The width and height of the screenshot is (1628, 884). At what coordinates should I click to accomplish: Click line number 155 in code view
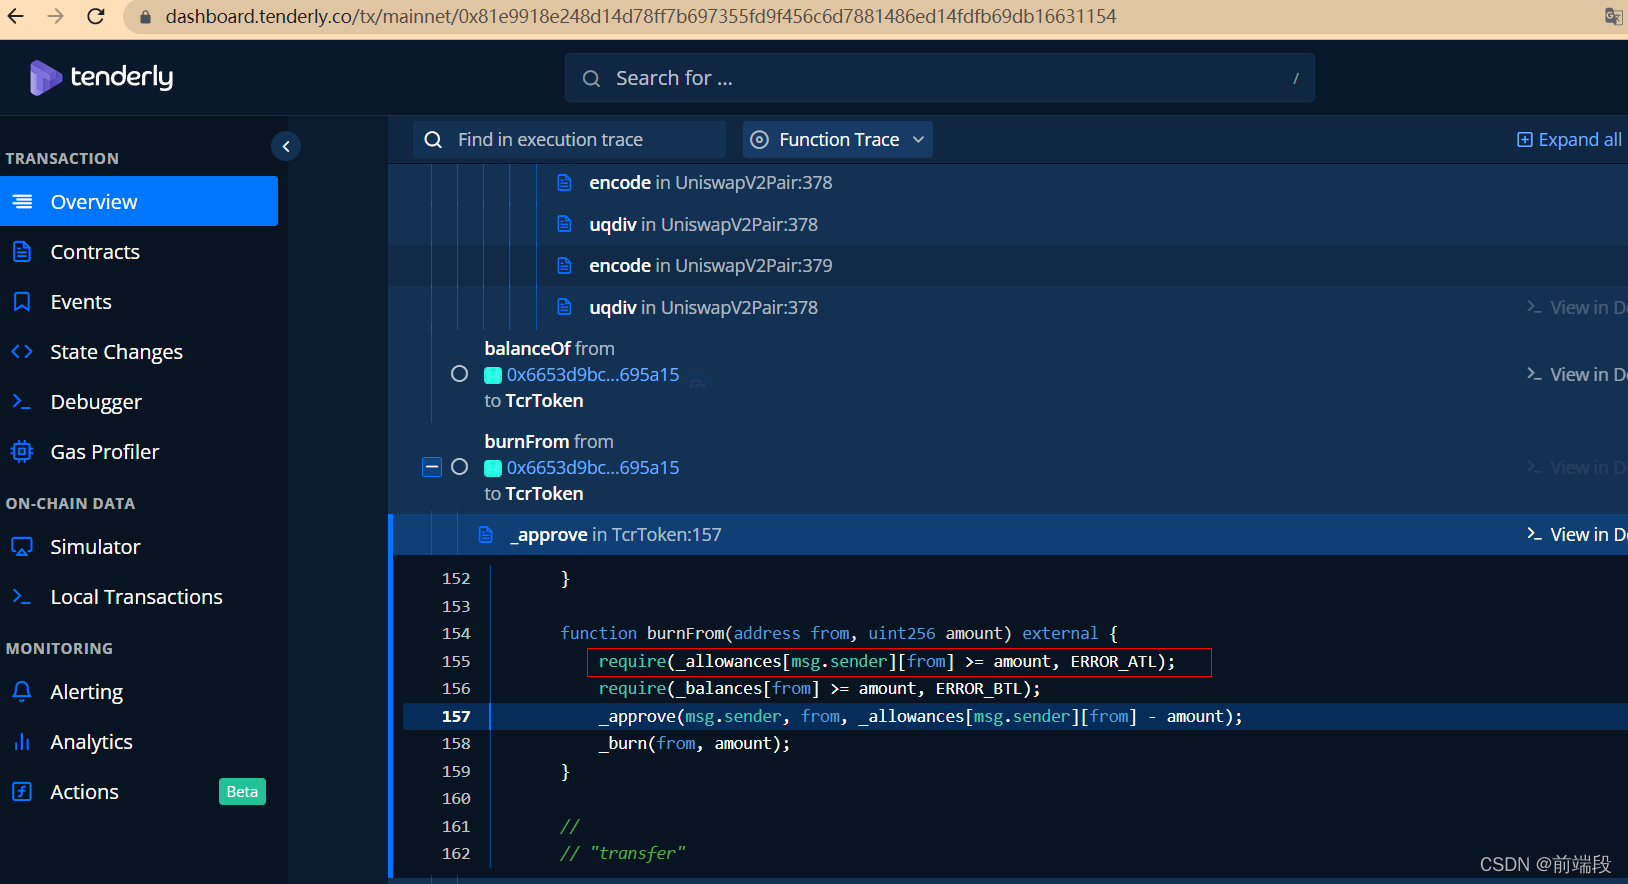pos(456,661)
